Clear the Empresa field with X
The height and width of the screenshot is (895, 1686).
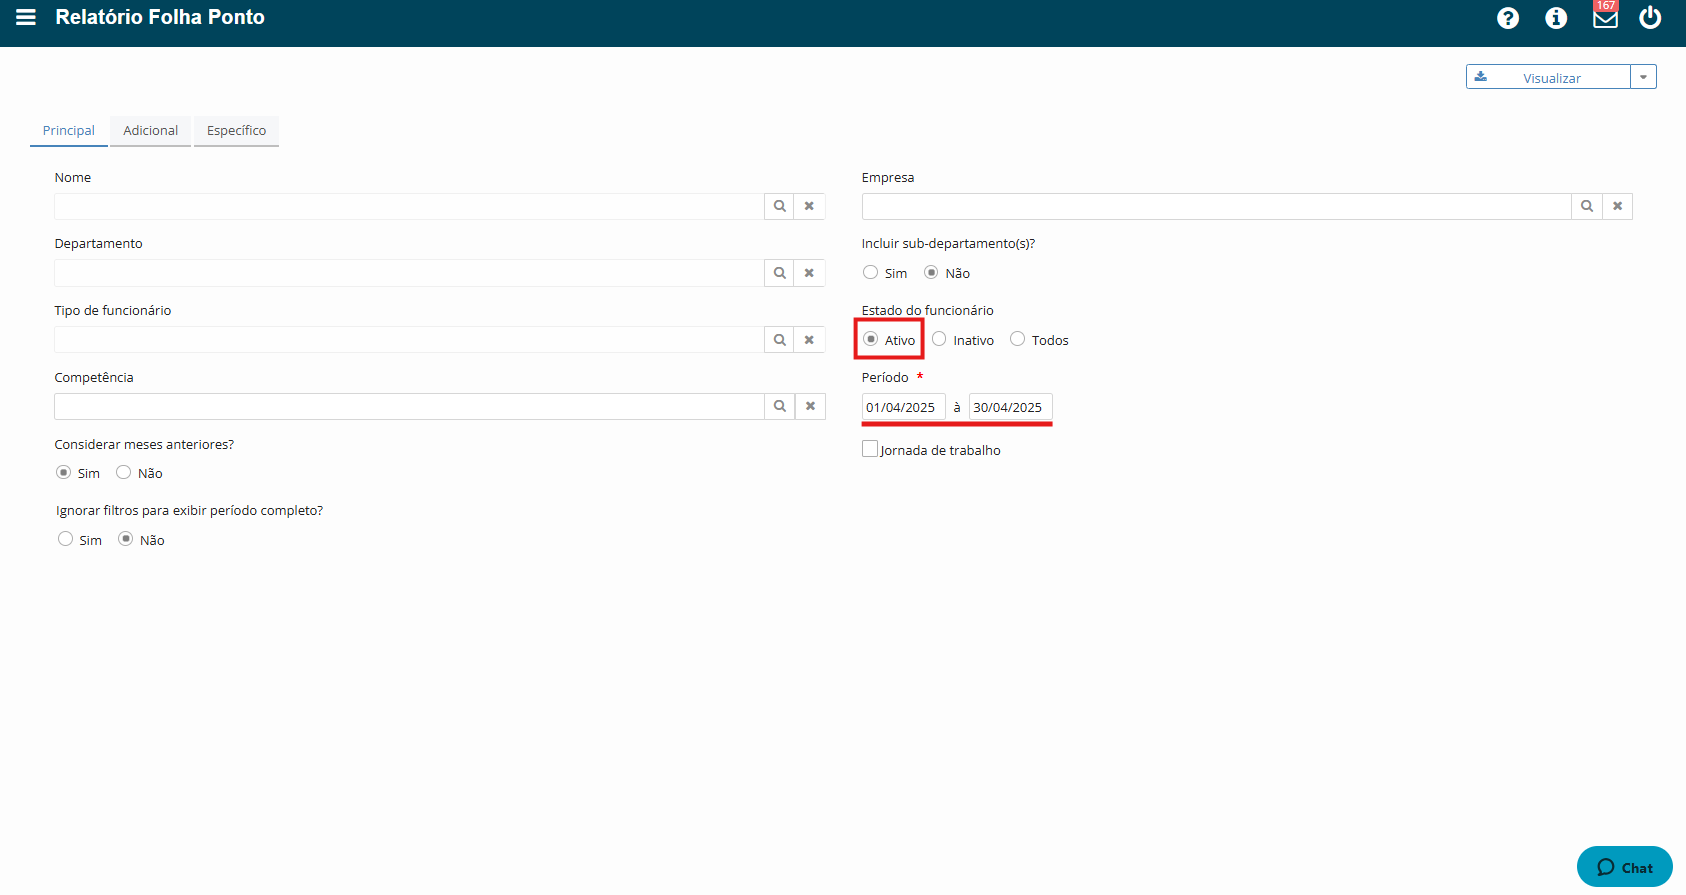(1617, 206)
